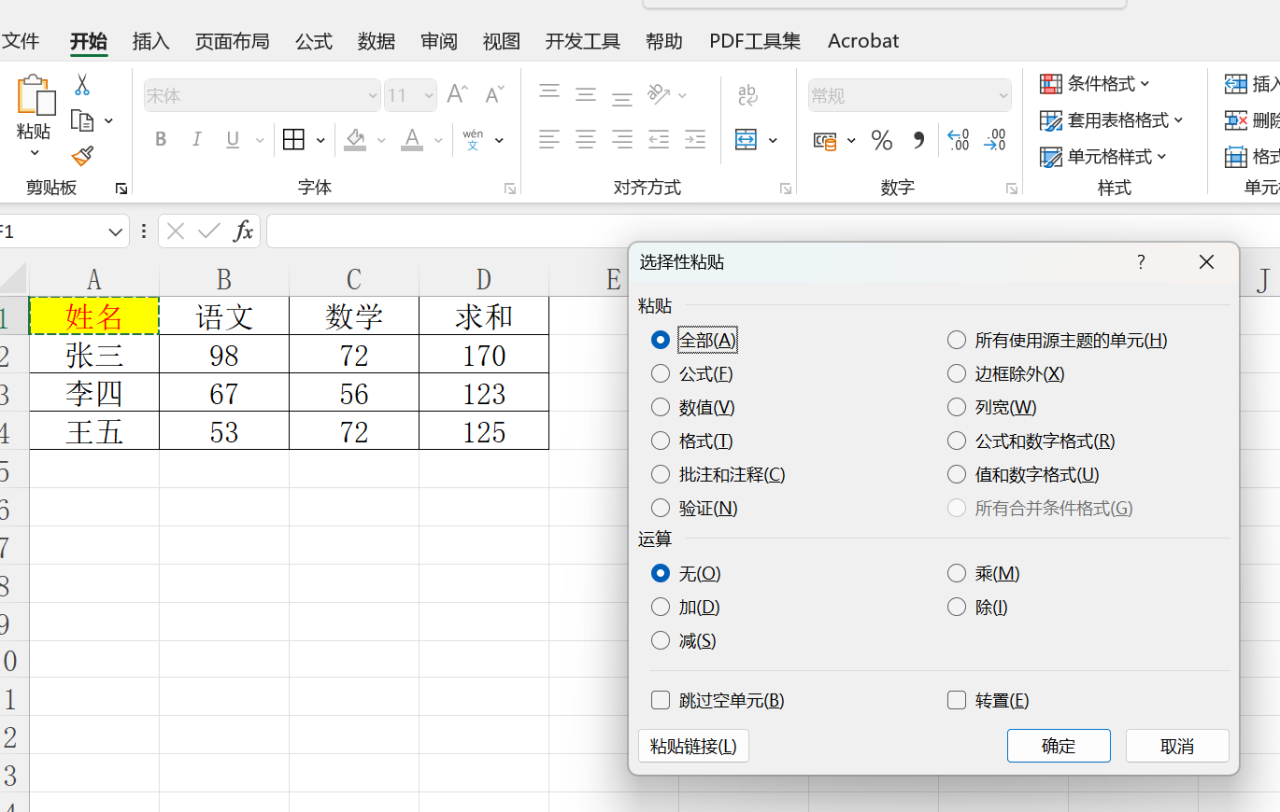This screenshot has height=812, width=1280.
Task: Click the Copy icon in clipboard group
Action: [x=83, y=121]
